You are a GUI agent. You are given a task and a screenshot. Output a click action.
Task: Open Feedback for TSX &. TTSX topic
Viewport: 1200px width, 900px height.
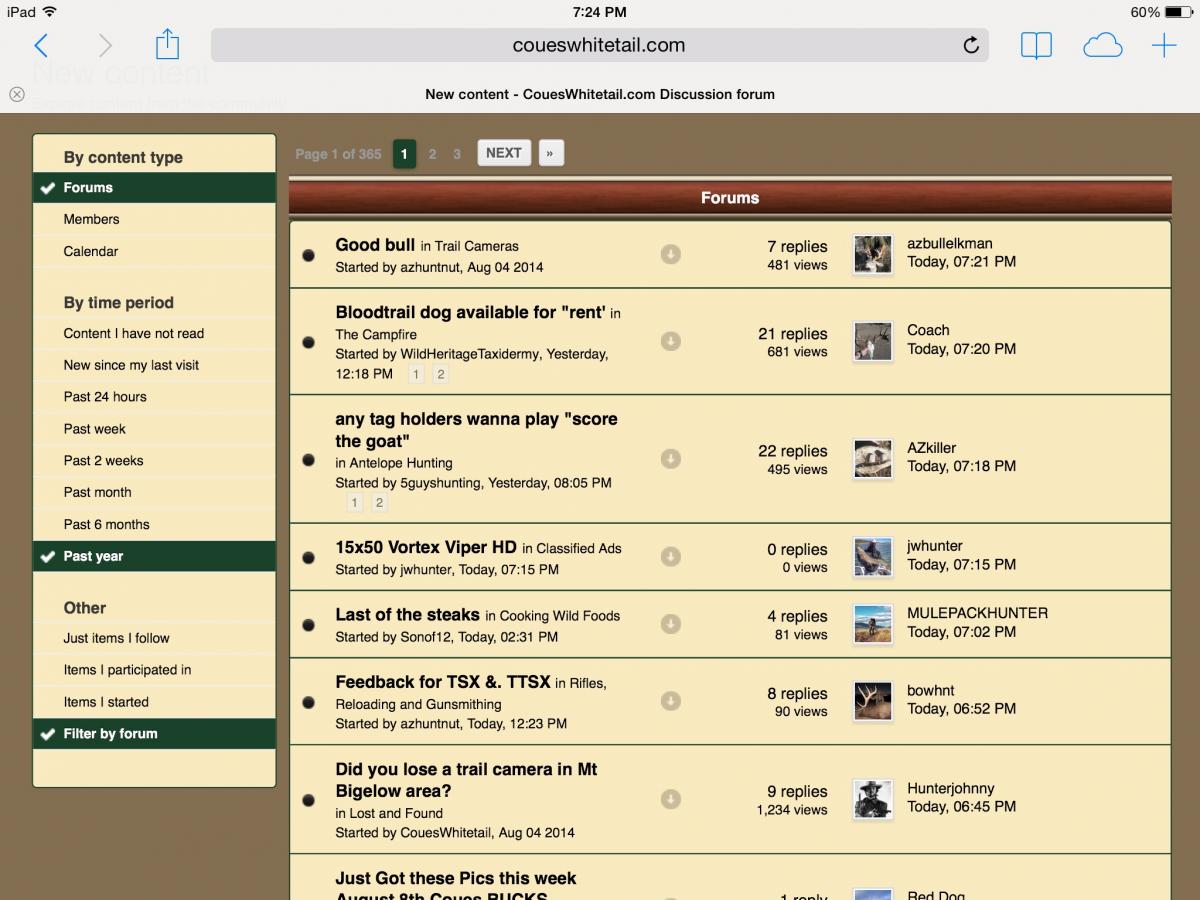point(443,682)
